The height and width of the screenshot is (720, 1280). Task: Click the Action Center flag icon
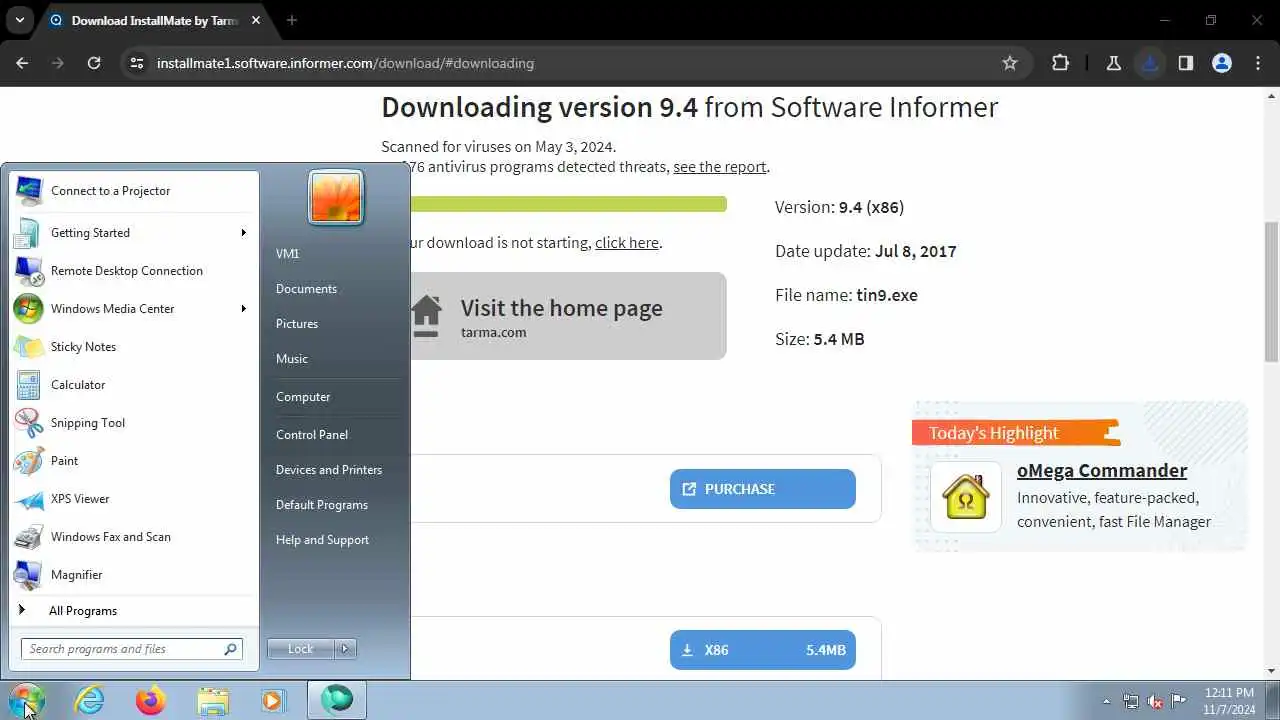tap(1178, 701)
